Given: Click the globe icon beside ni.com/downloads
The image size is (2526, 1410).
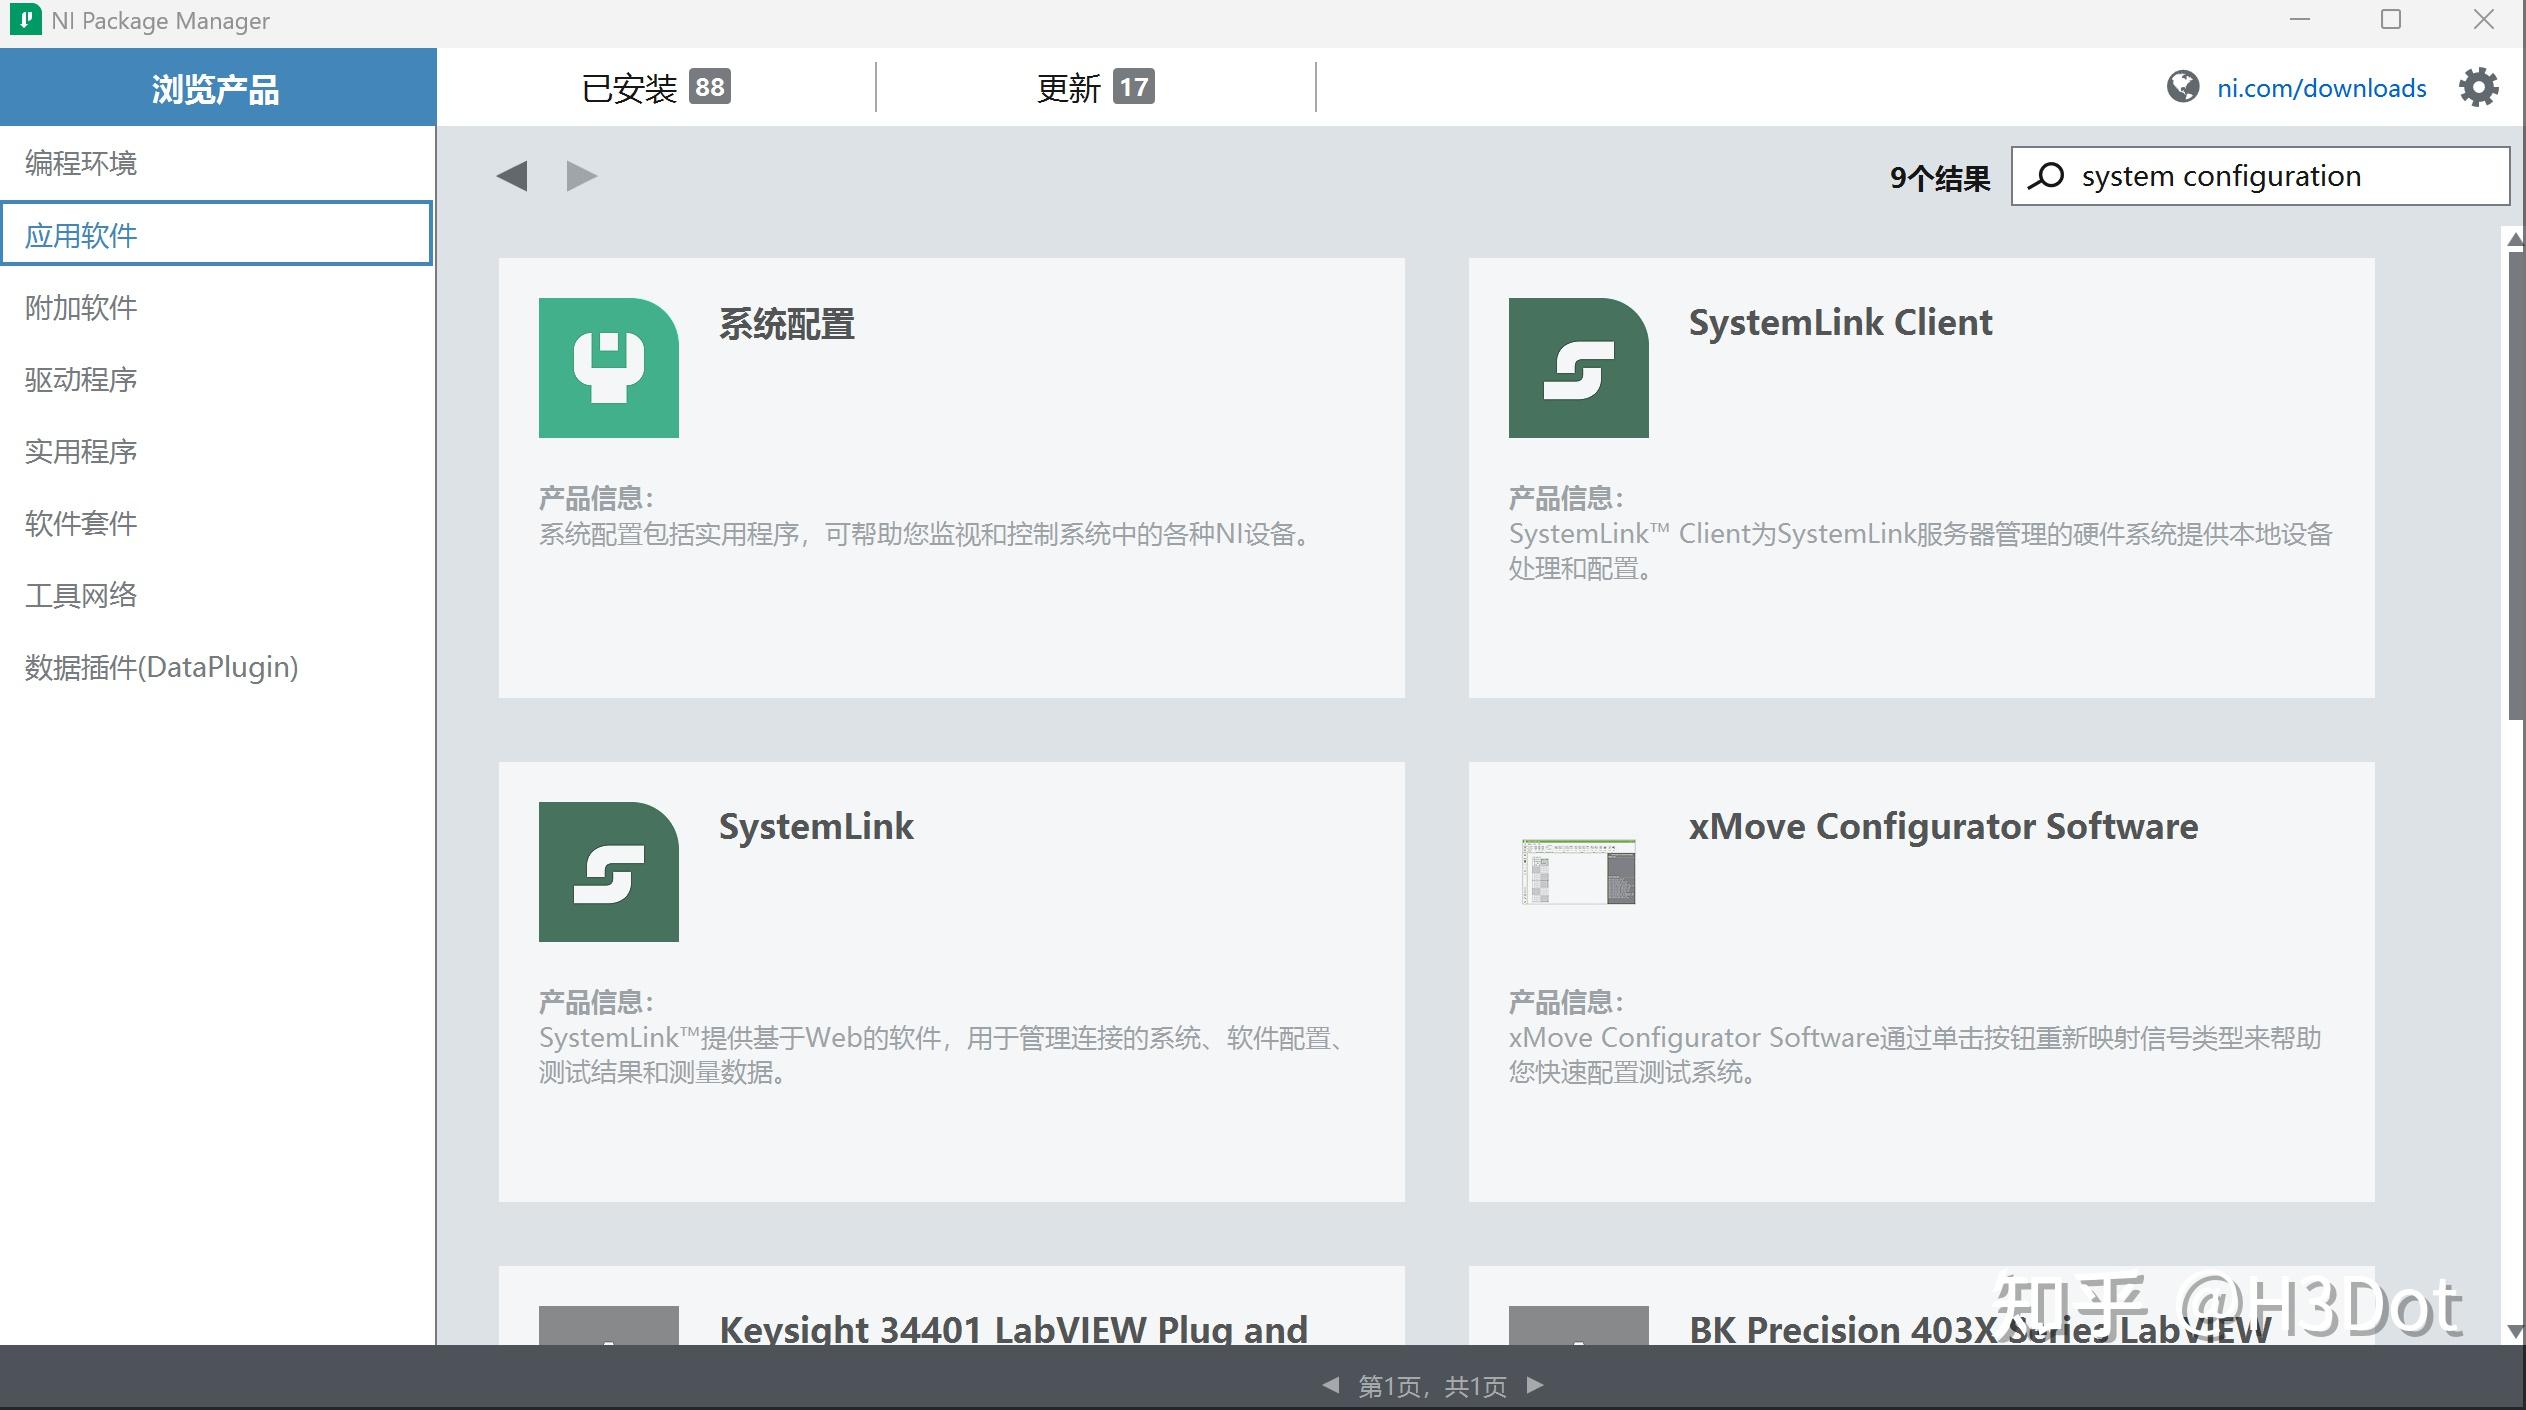Looking at the screenshot, I should point(2183,87).
